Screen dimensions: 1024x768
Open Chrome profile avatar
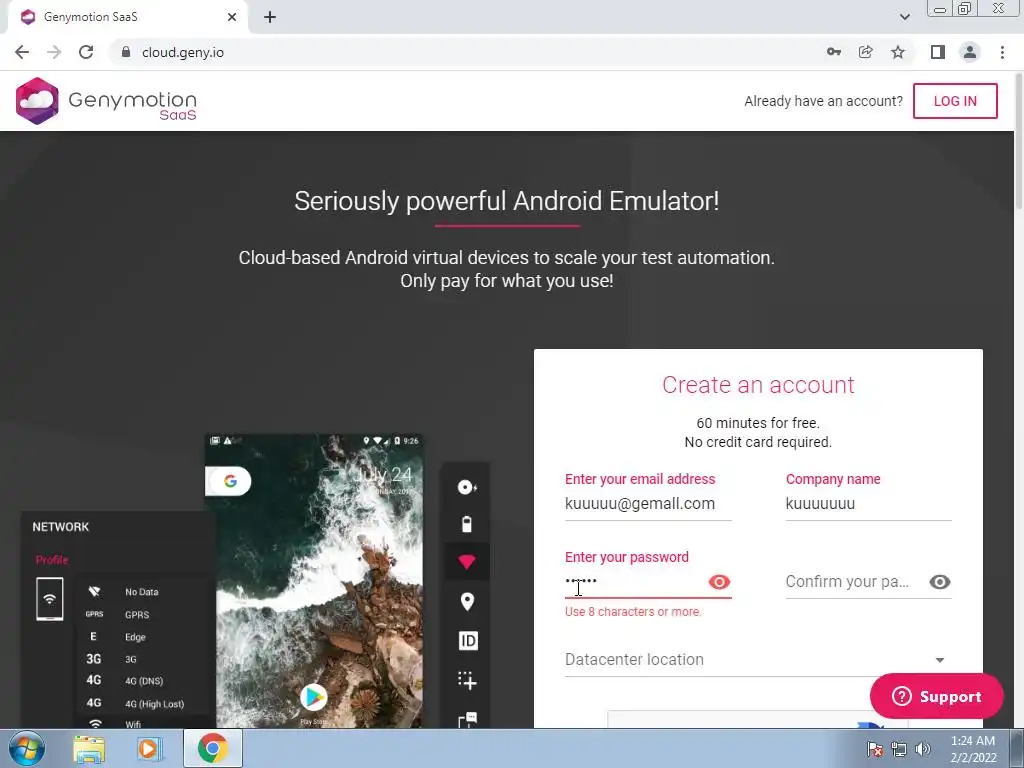[x=970, y=52]
